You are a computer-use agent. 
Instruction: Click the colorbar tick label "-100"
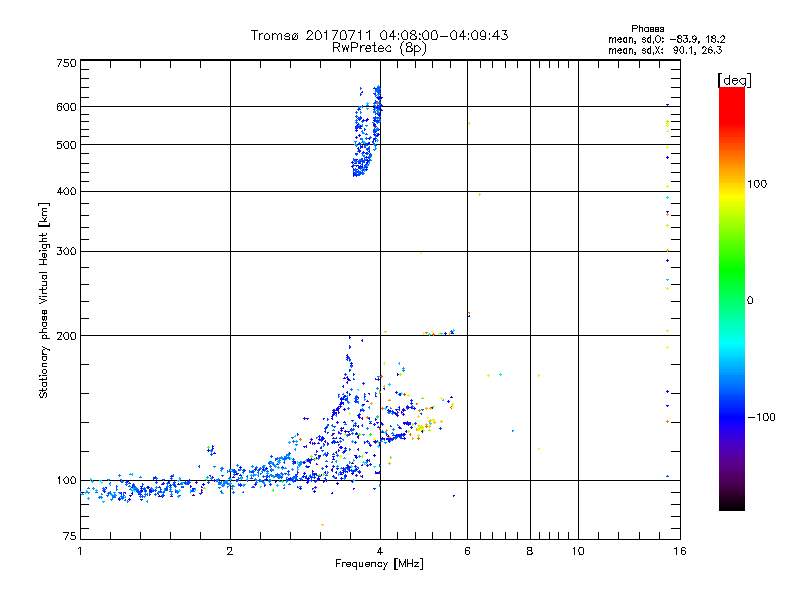[x=761, y=417]
